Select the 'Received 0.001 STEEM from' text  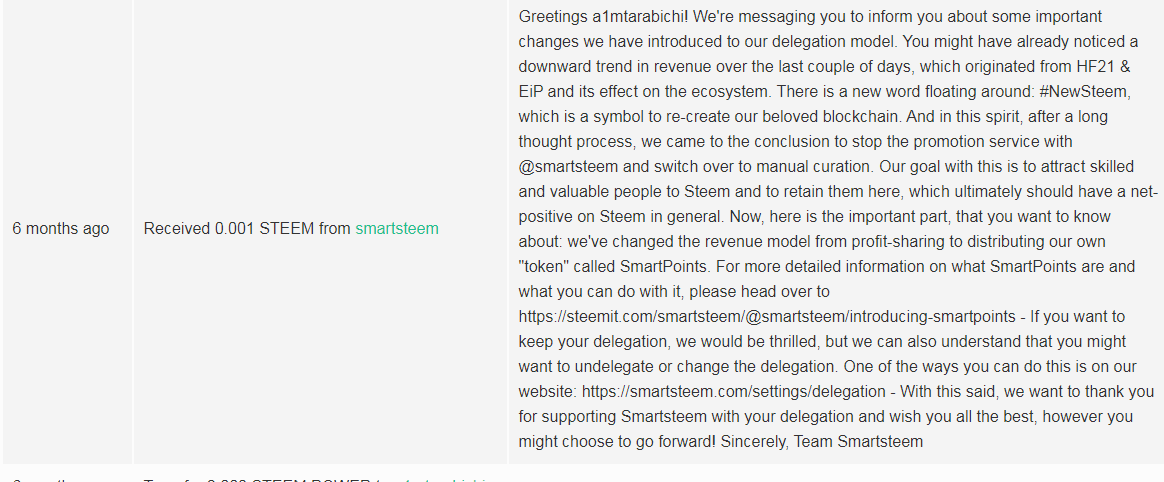(x=247, y=229)
